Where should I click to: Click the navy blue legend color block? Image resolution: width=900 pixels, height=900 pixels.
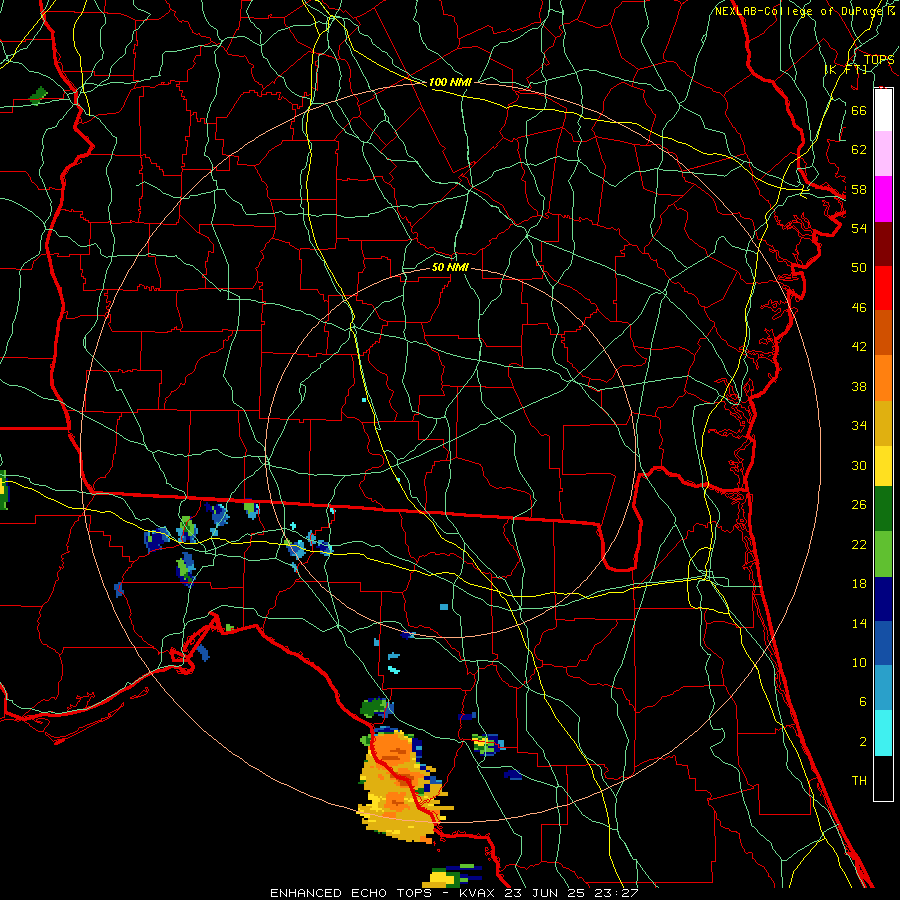(x=883, y=599)
